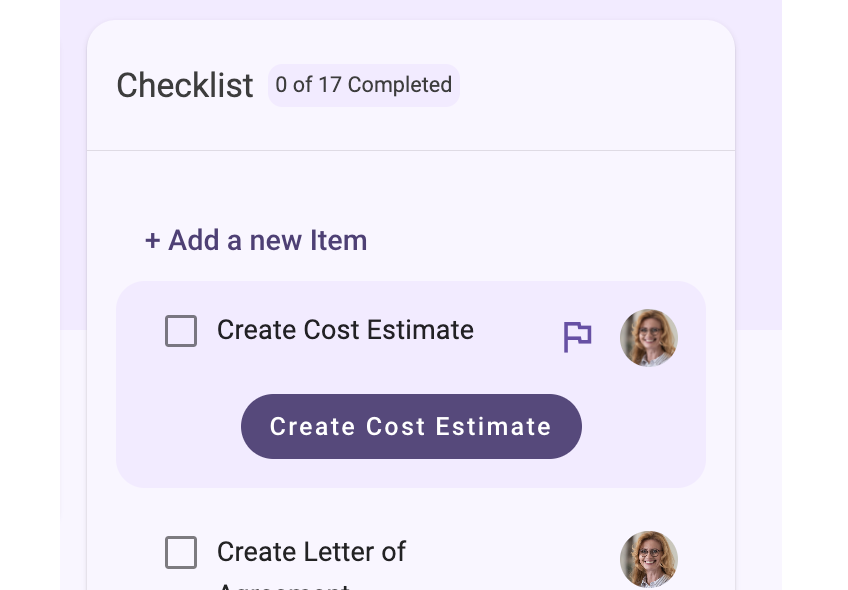Toggle the checkbox for the first checklist task
Screen dimensions: 848x590
click(181, 331)
